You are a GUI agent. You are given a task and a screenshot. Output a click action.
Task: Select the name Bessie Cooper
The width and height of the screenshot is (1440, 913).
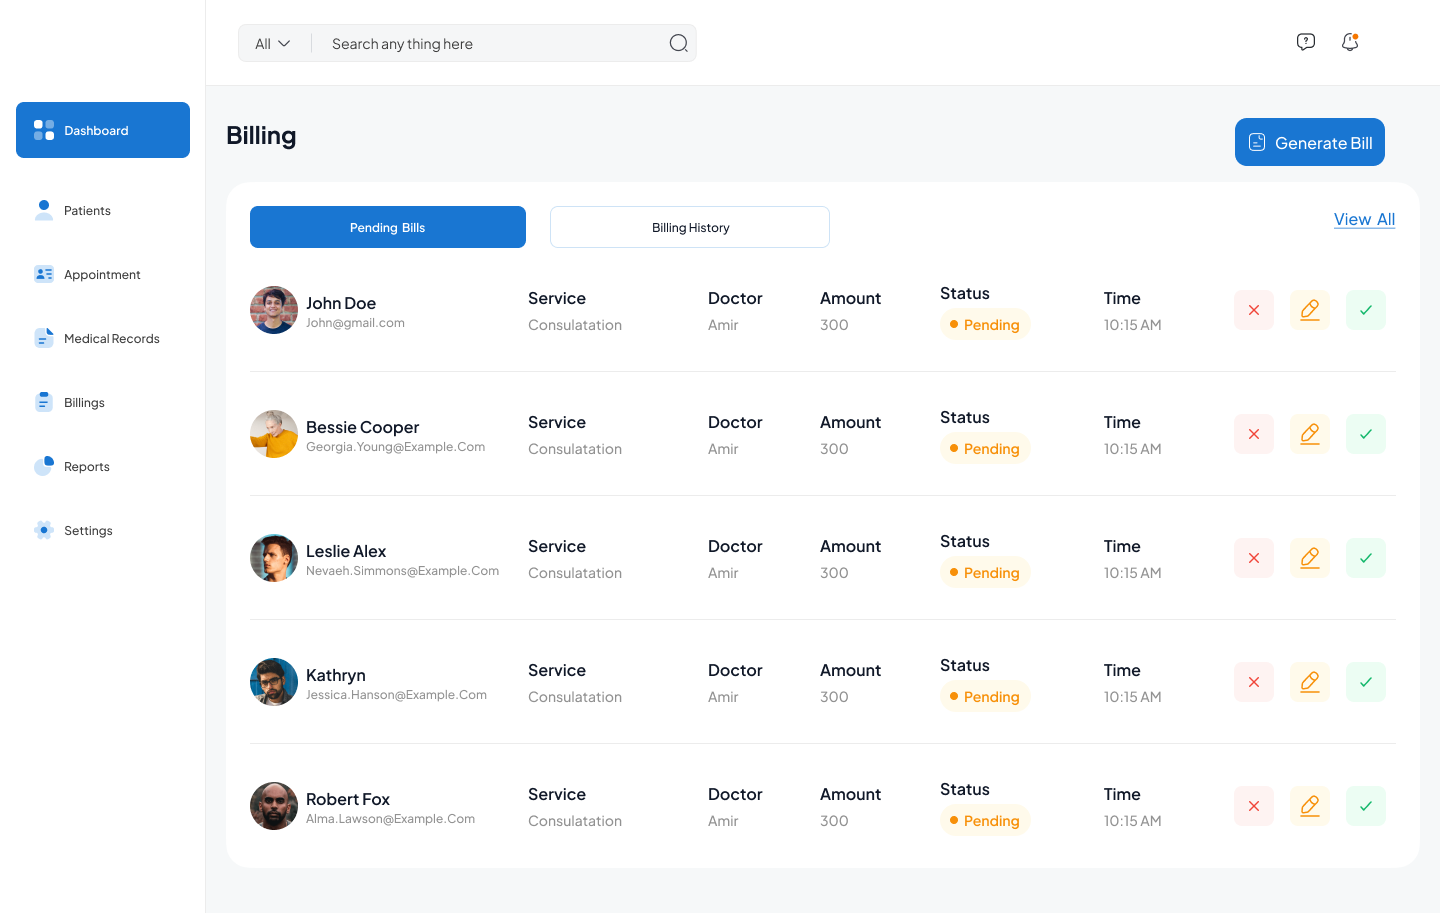tap(362, 427)
